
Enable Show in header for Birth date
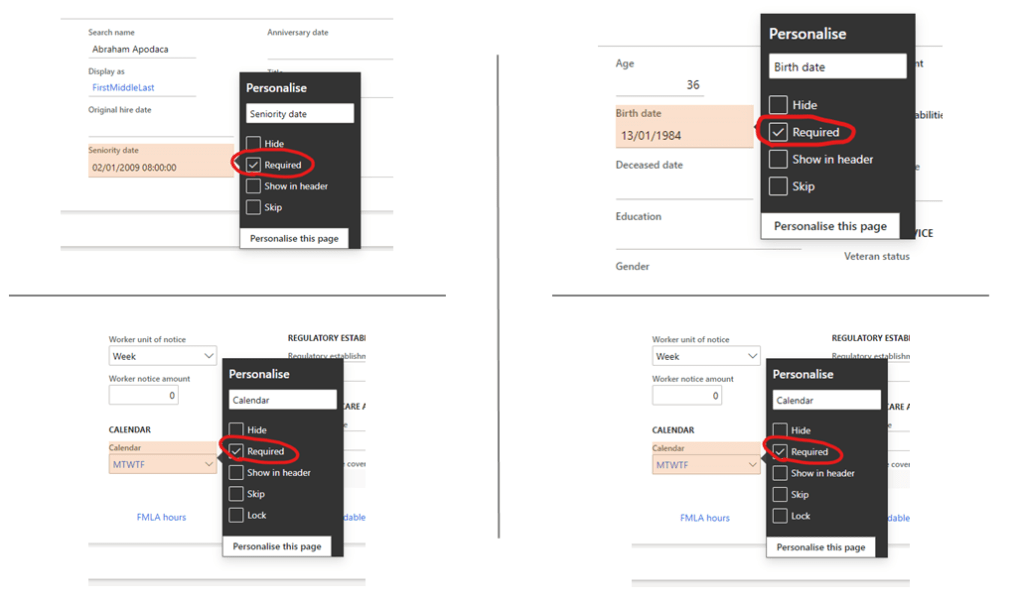778,159
